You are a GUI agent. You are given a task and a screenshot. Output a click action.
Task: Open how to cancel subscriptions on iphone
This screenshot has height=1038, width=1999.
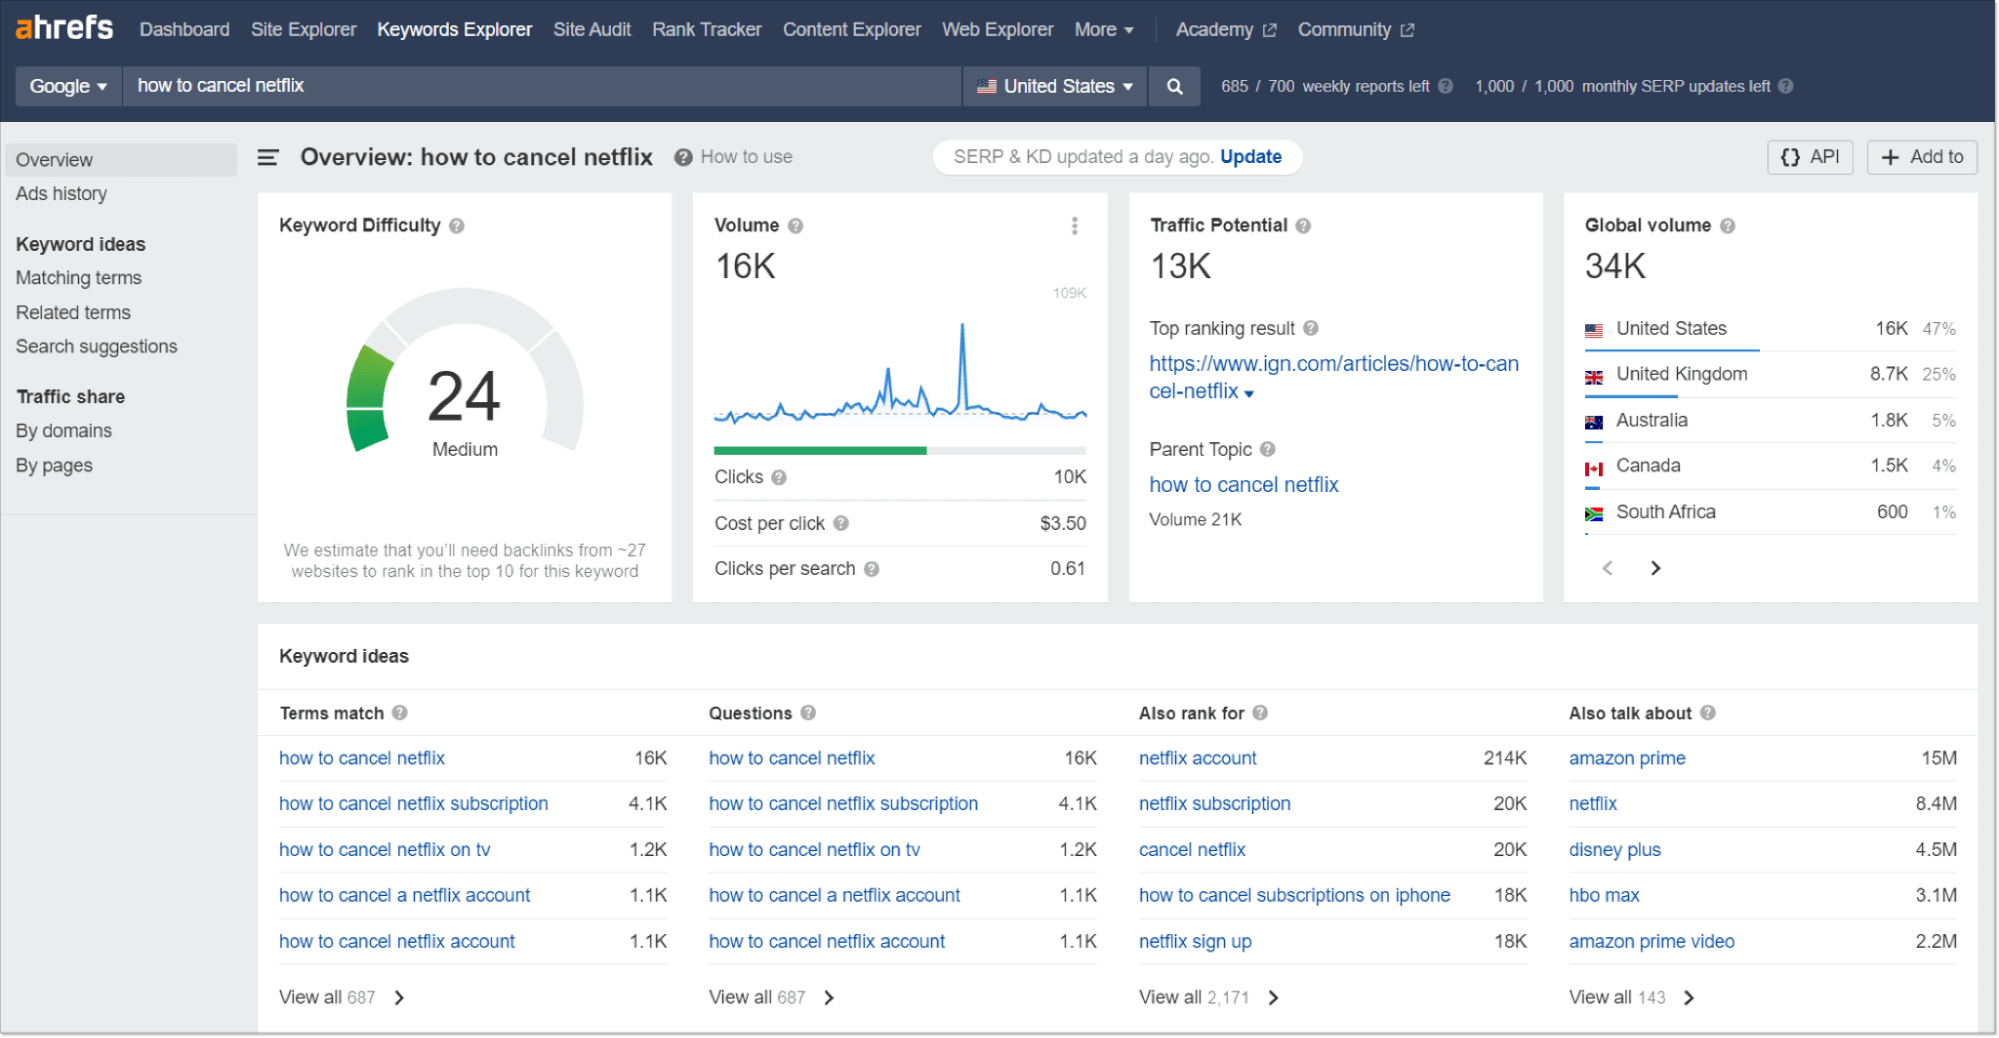1295,895
